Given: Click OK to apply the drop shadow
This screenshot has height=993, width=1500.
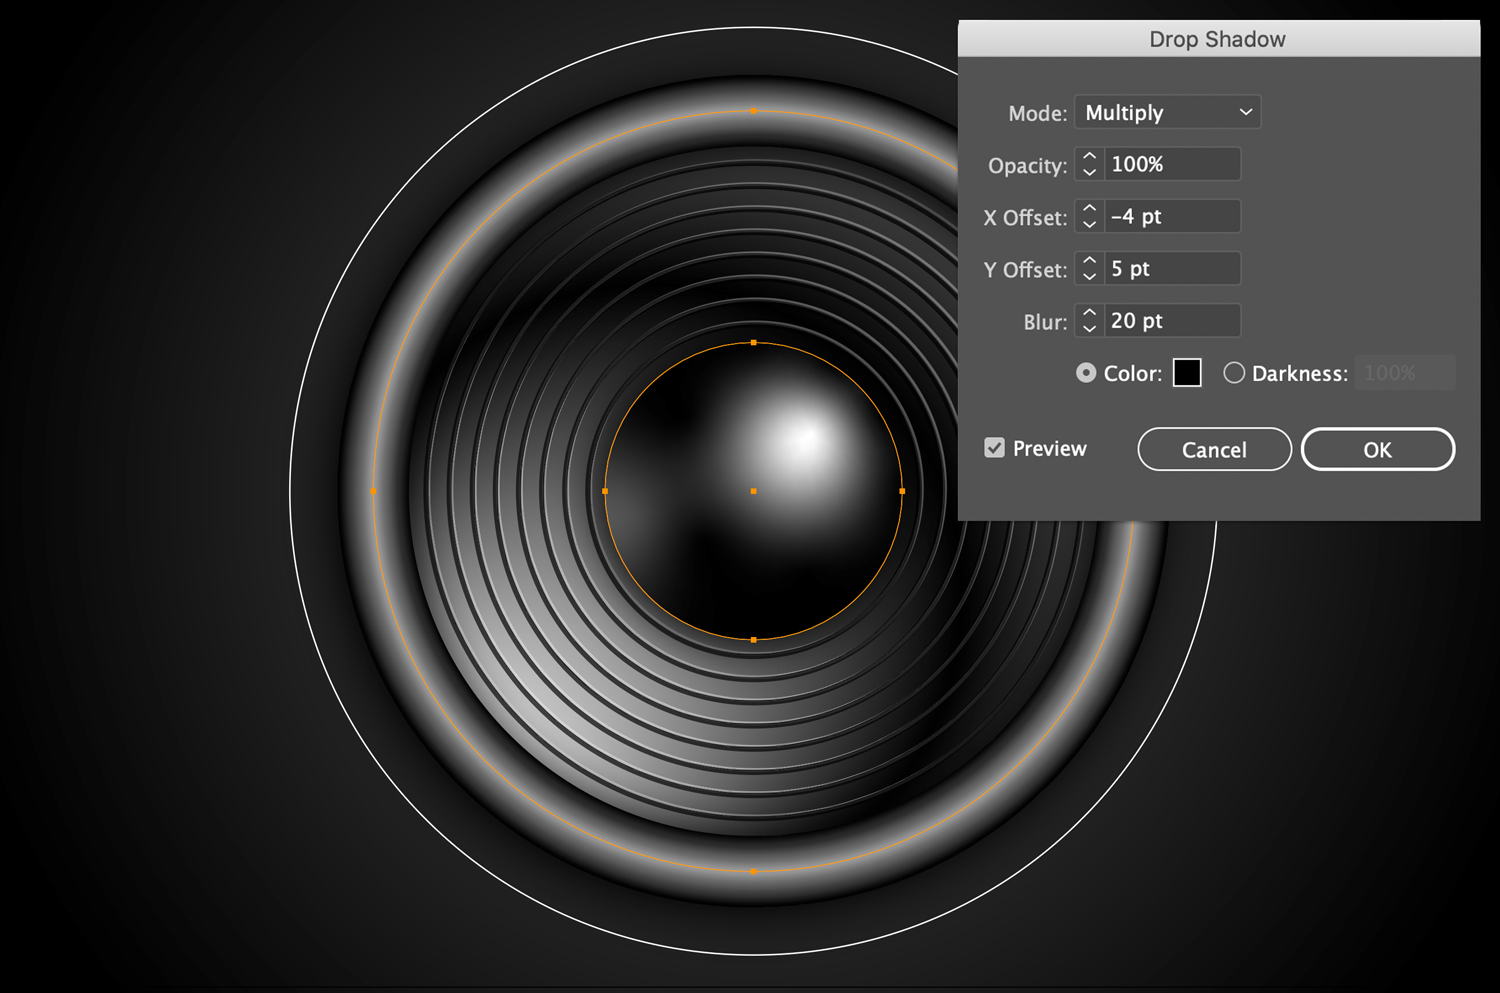Looking at the screenshot, I should (1377, 449).
